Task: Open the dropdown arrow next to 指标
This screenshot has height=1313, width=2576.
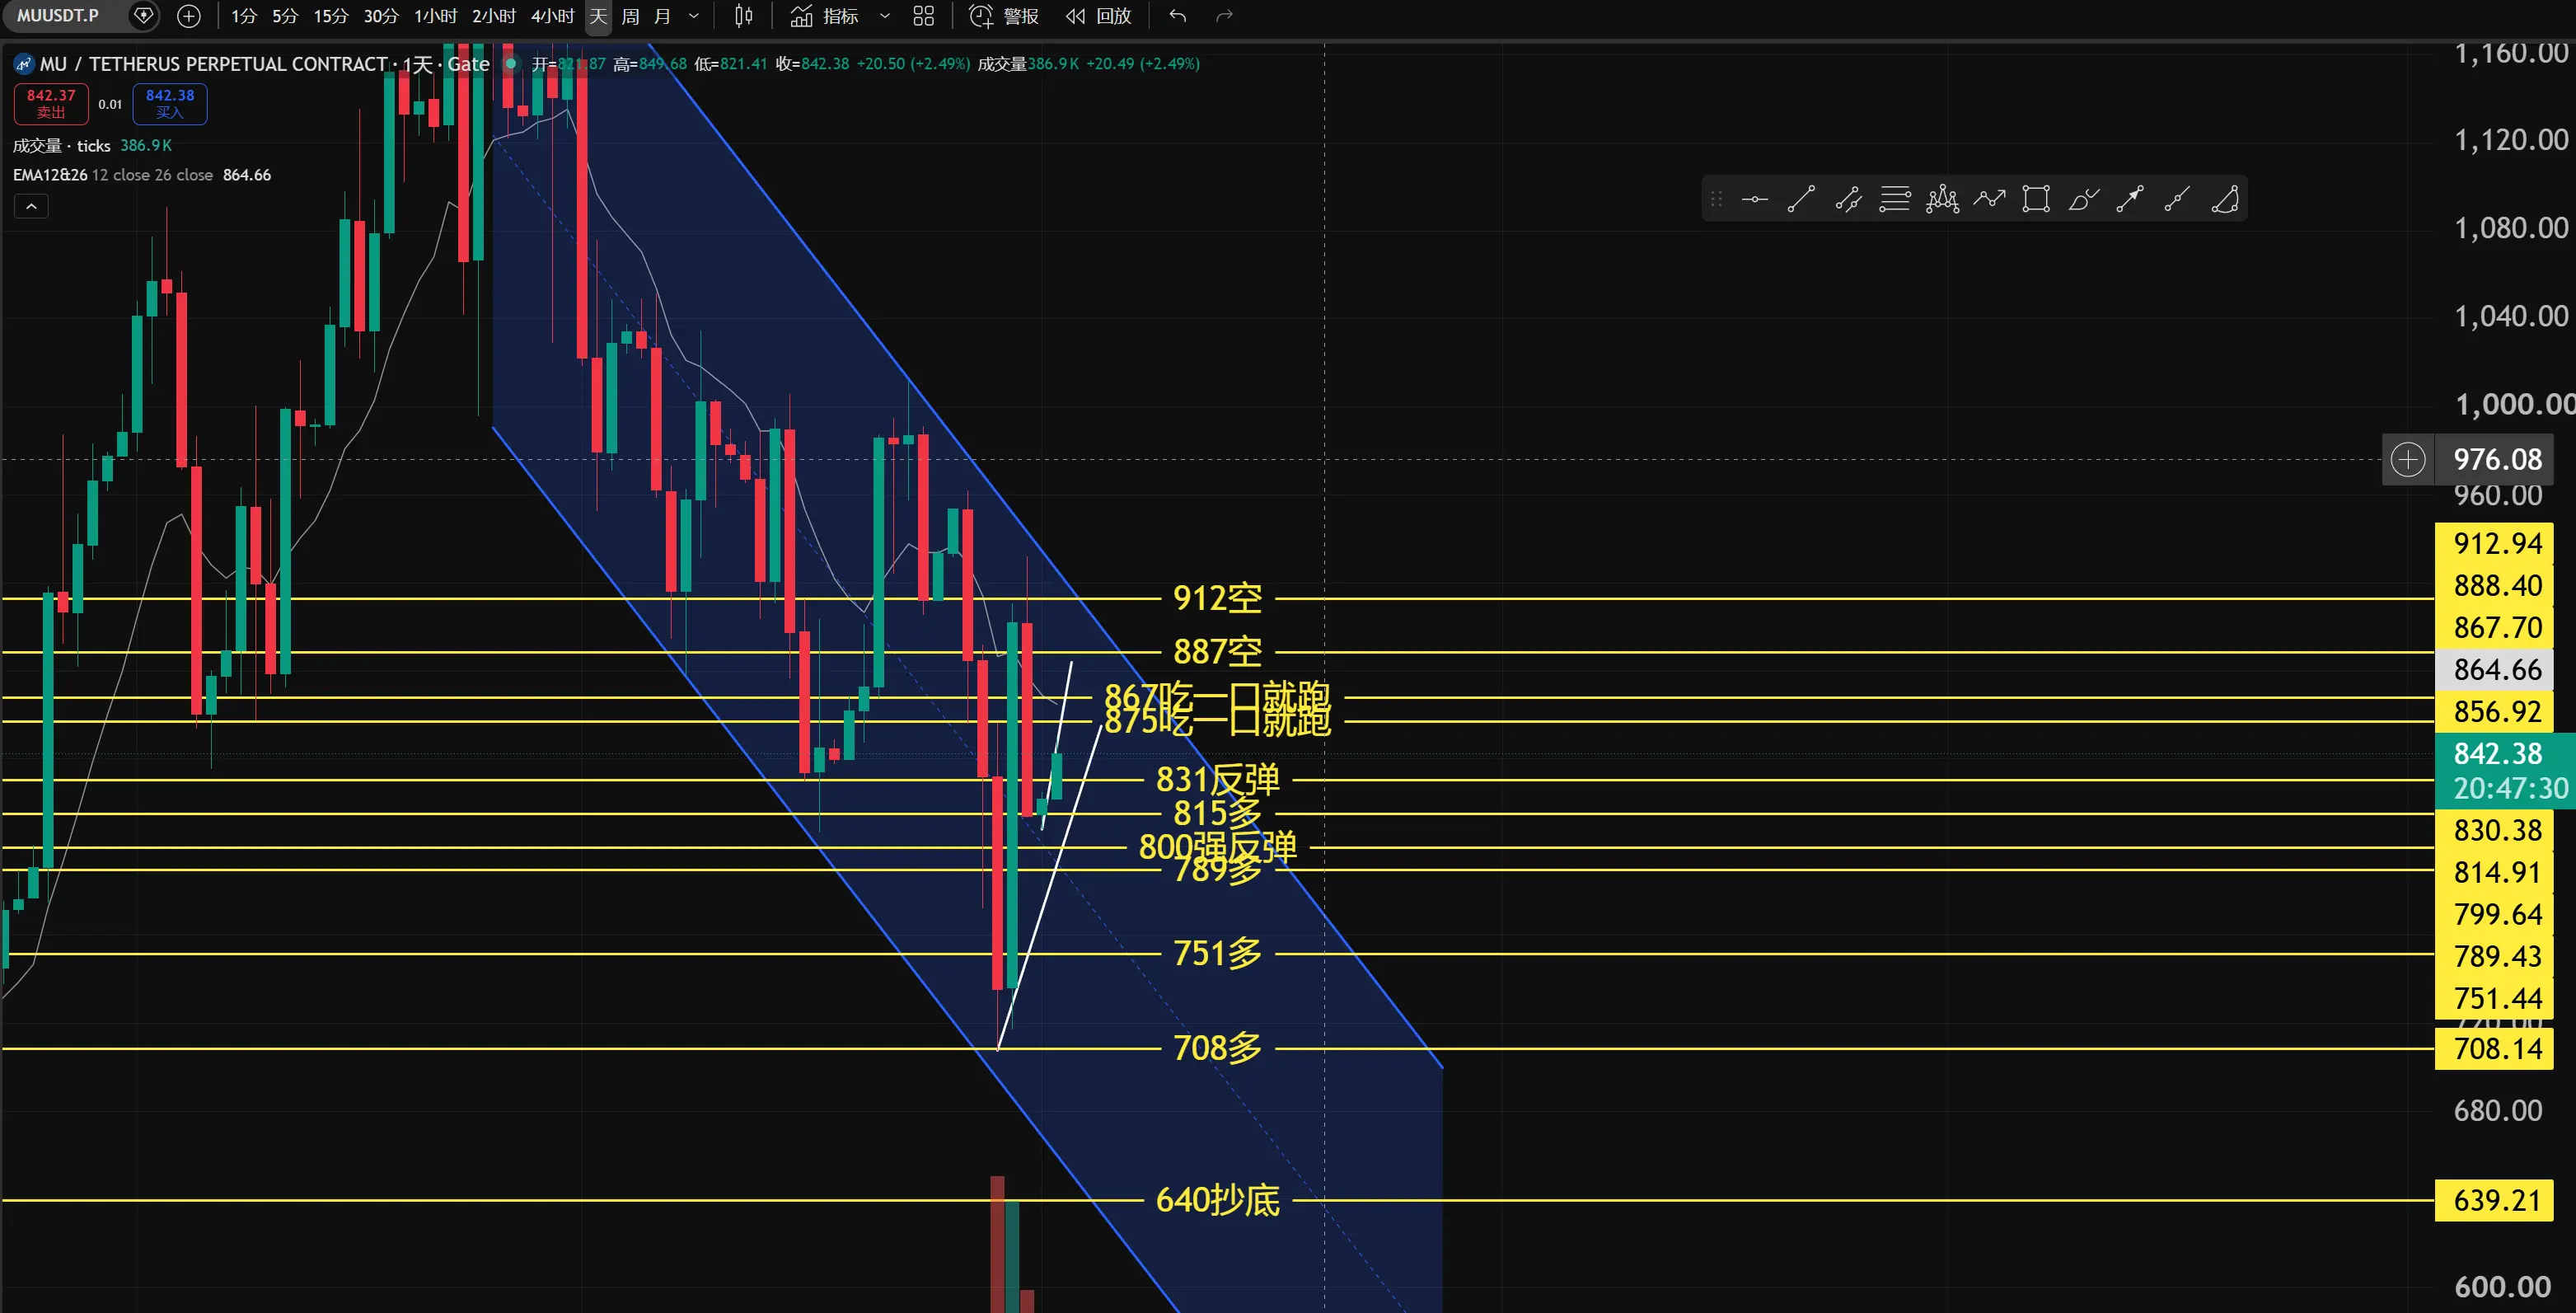Action: tap(884, 16)
